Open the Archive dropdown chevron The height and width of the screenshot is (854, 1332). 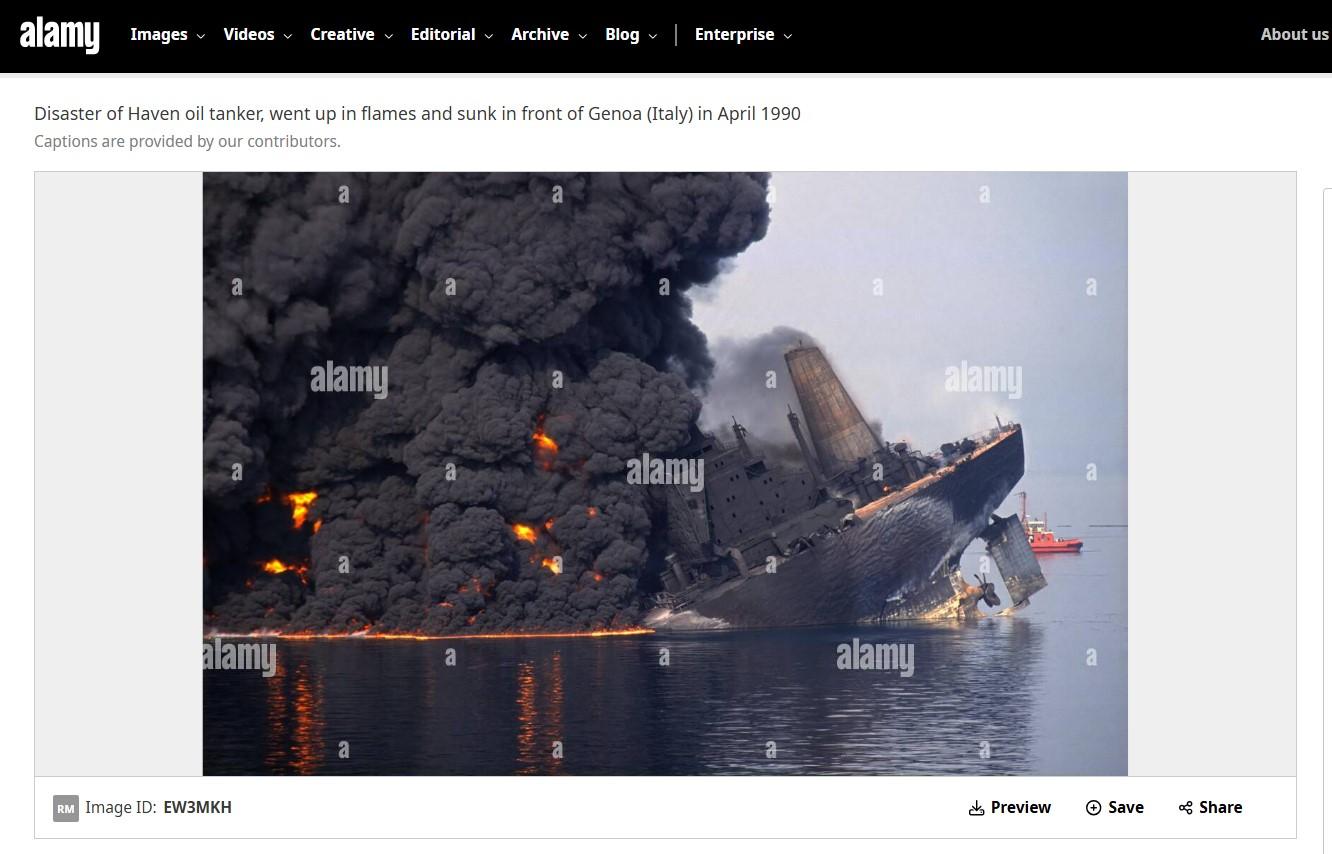point(583,36)
